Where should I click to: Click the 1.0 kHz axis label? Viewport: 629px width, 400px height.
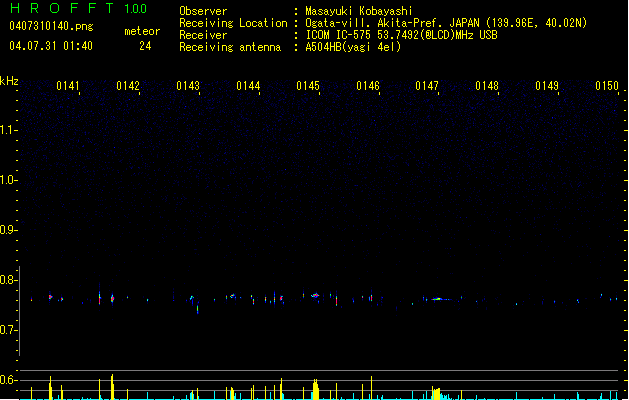click(8, 180)
